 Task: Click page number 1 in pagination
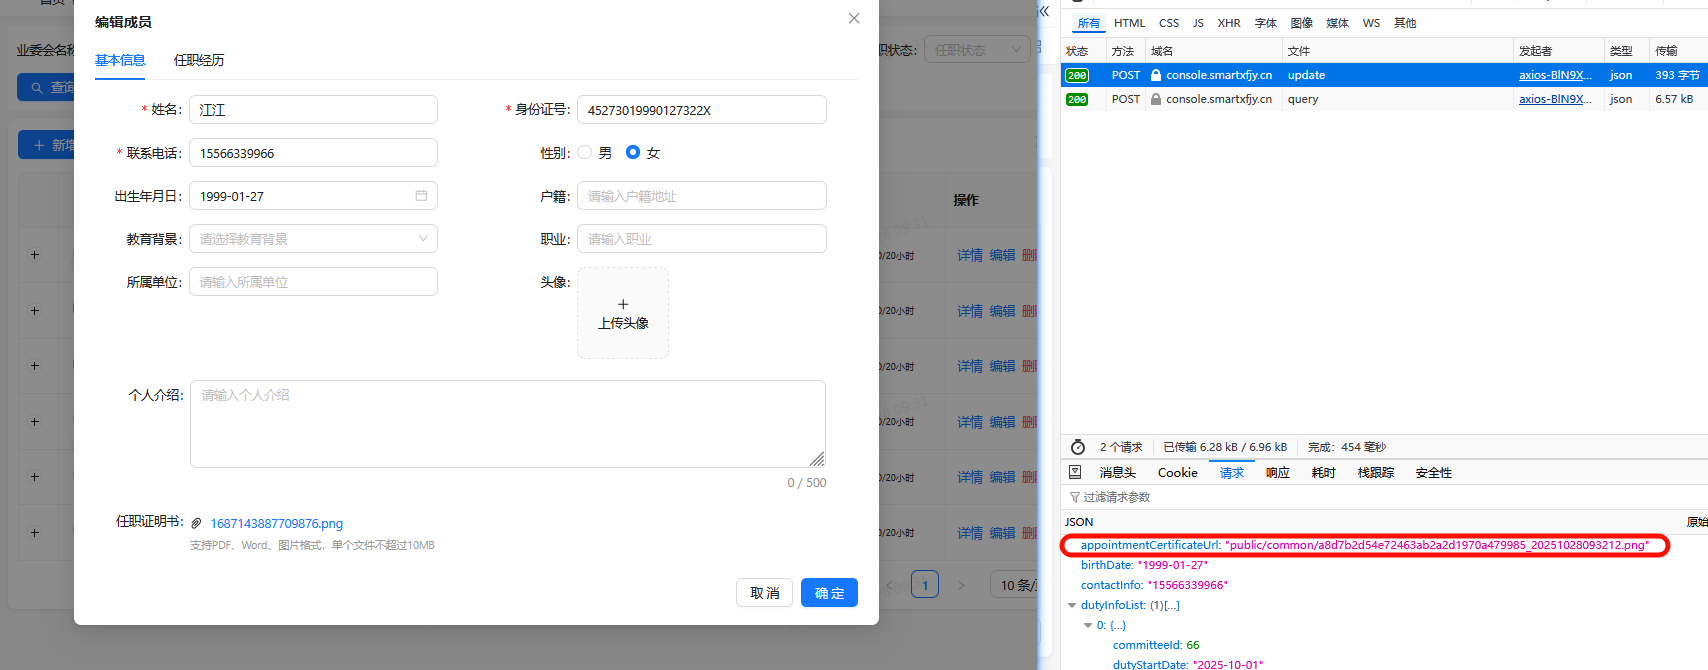click(925, 585)
